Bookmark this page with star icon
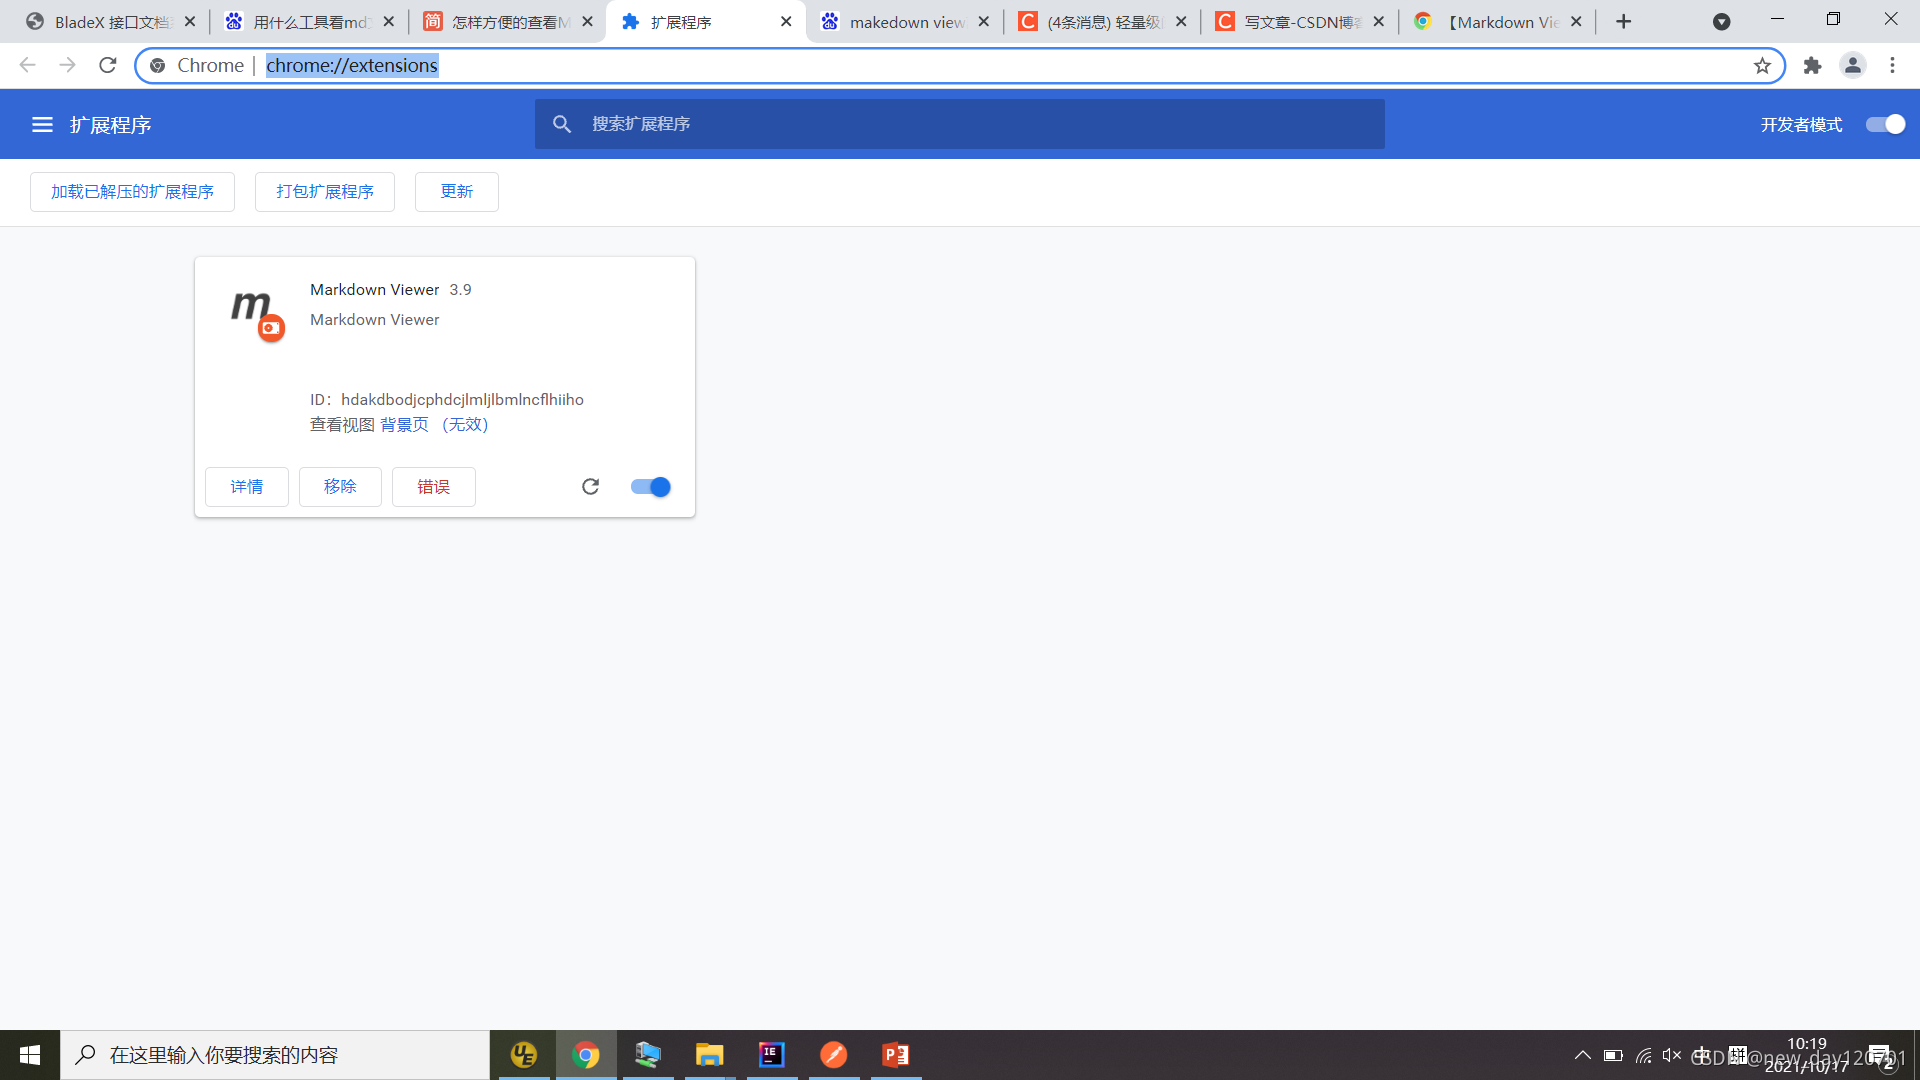The height and width of the screenshot is (1080, 1920). 1762,66
